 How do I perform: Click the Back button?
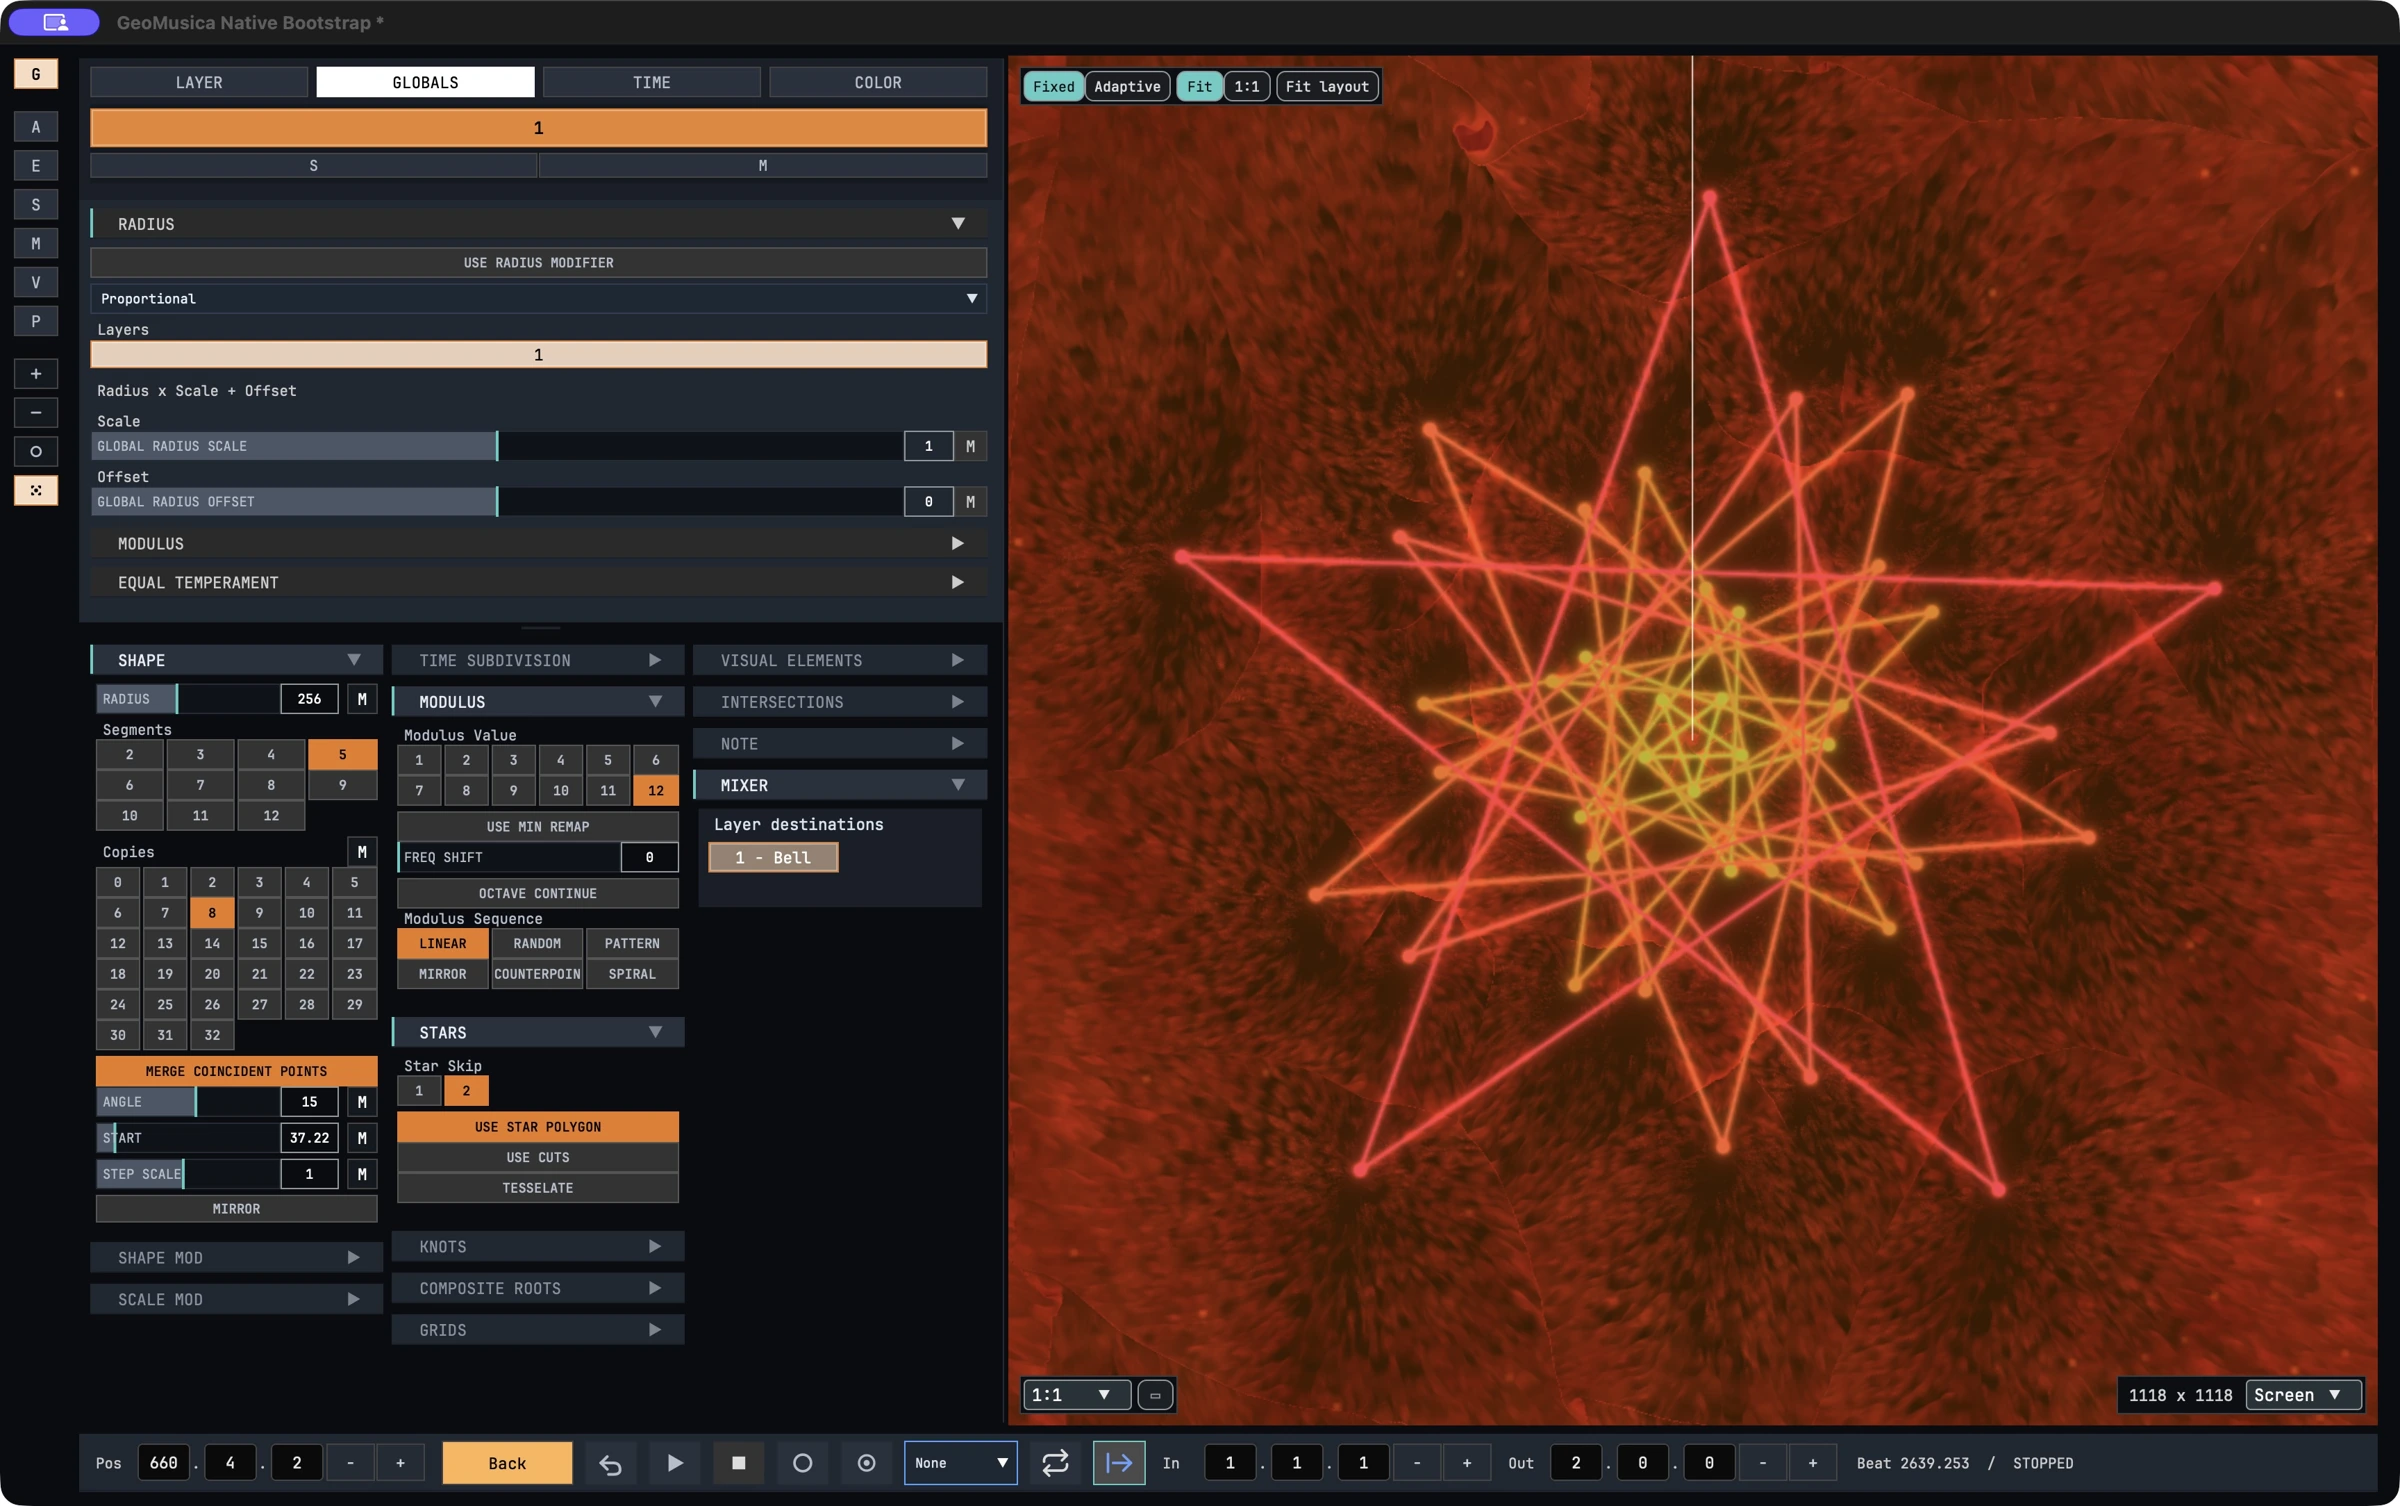point(507,1463)
